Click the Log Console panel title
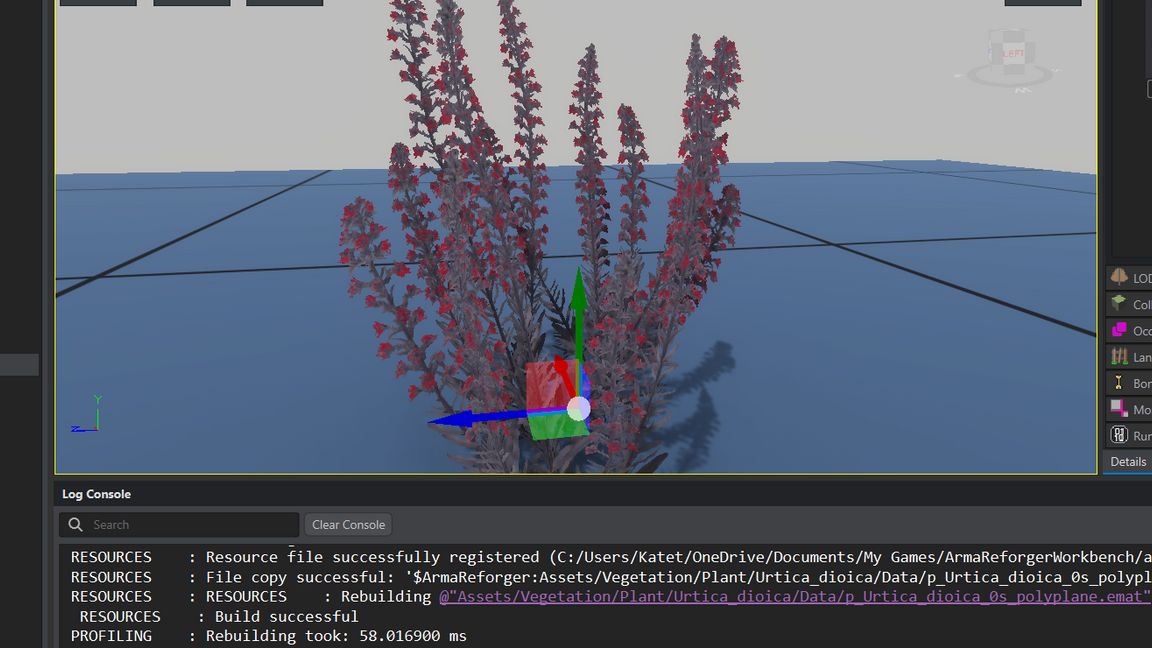Image resolution: width=1152 pixels, height=648 pixels. point(96,493)
